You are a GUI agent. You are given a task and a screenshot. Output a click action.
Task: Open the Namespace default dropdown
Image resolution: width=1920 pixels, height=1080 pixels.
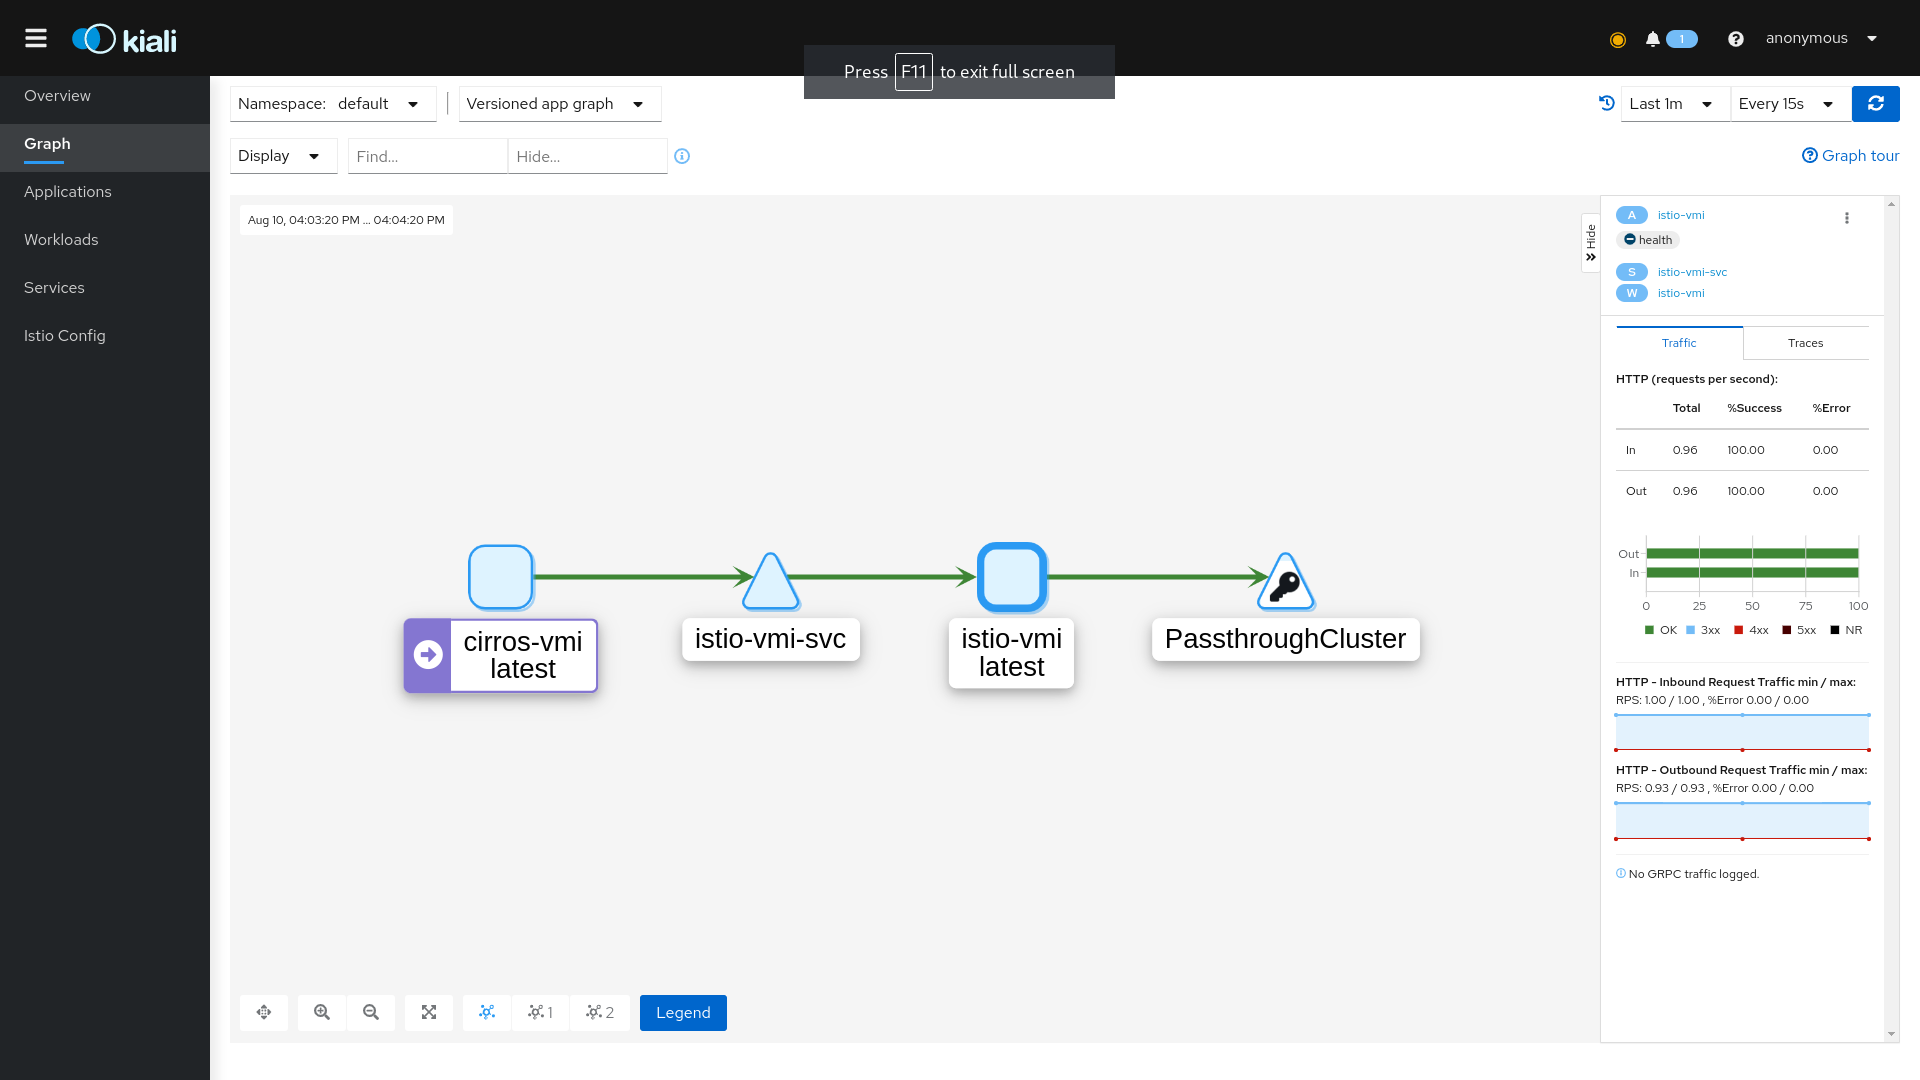[333, 104]
